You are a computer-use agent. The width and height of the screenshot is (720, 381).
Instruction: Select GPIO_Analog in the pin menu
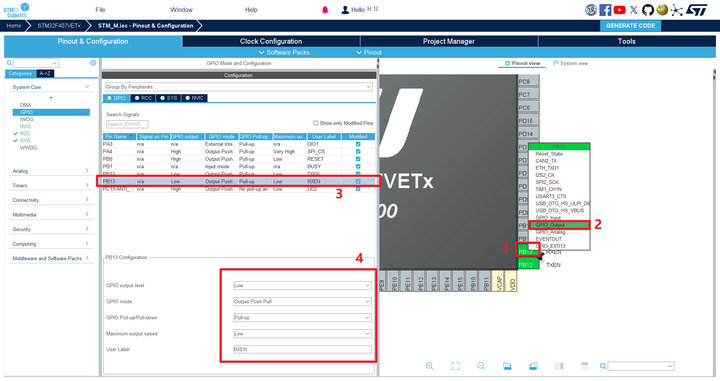pyautogui.click(x=550, y=232)
